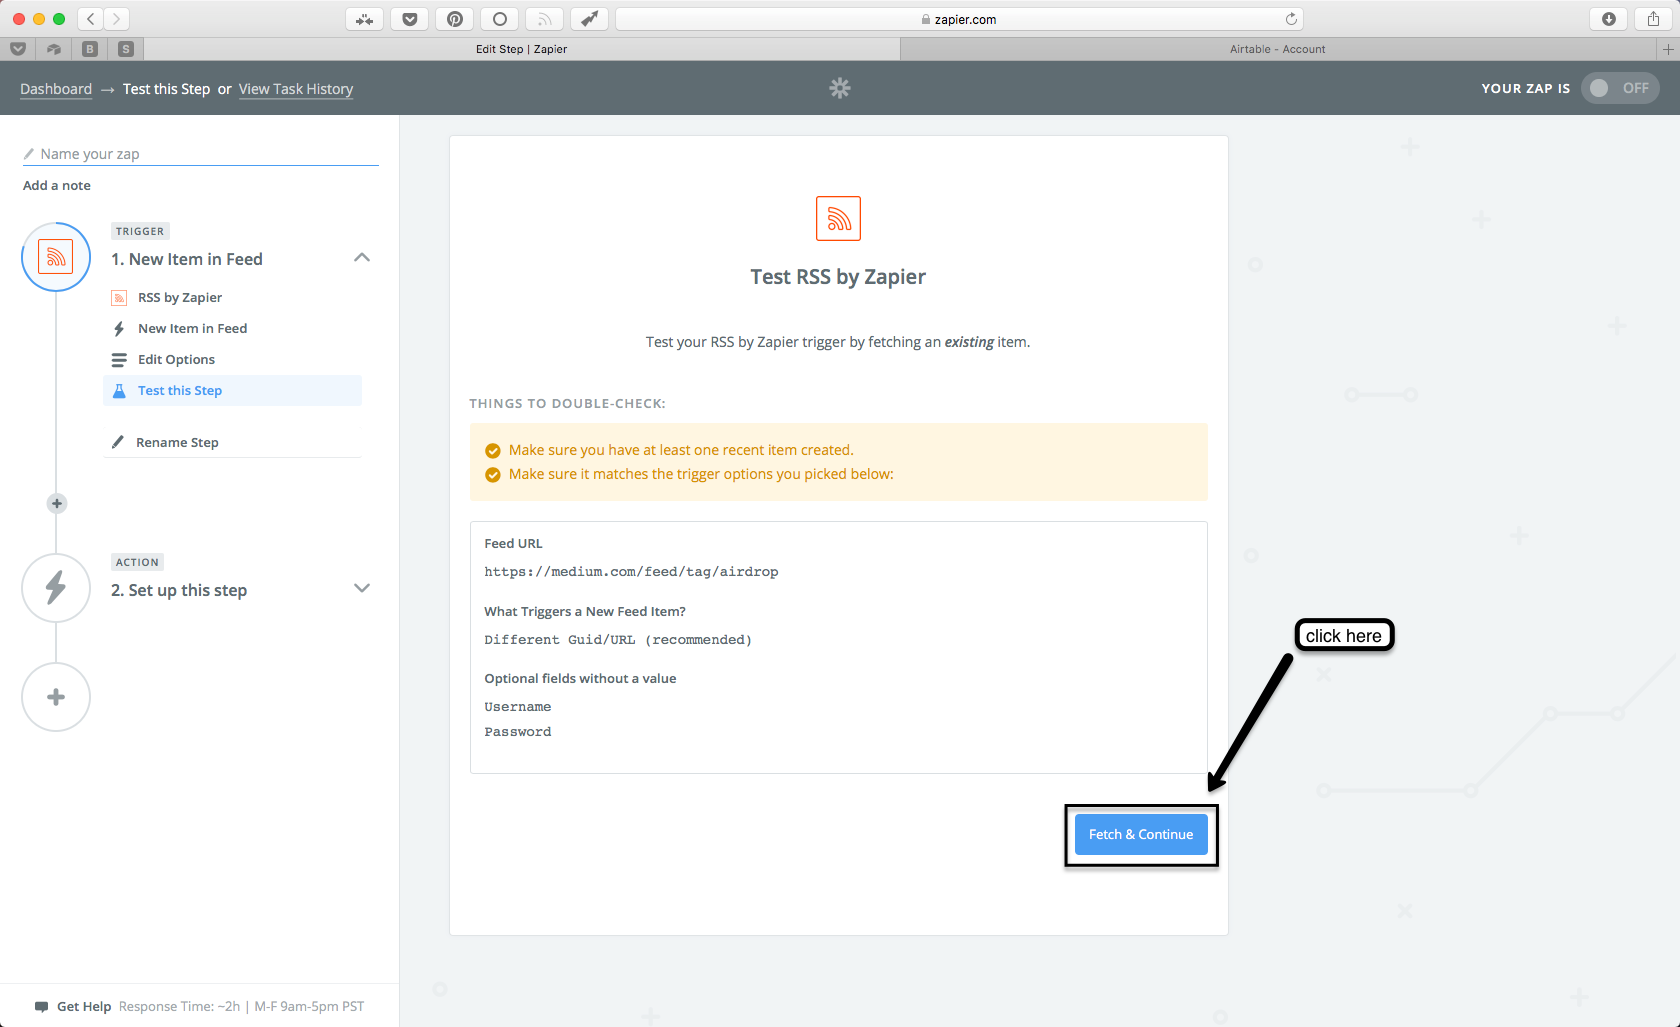Click the list icon beside Edit Options
This screenshot has height=1027, width=1680.
tap(119, 359)
